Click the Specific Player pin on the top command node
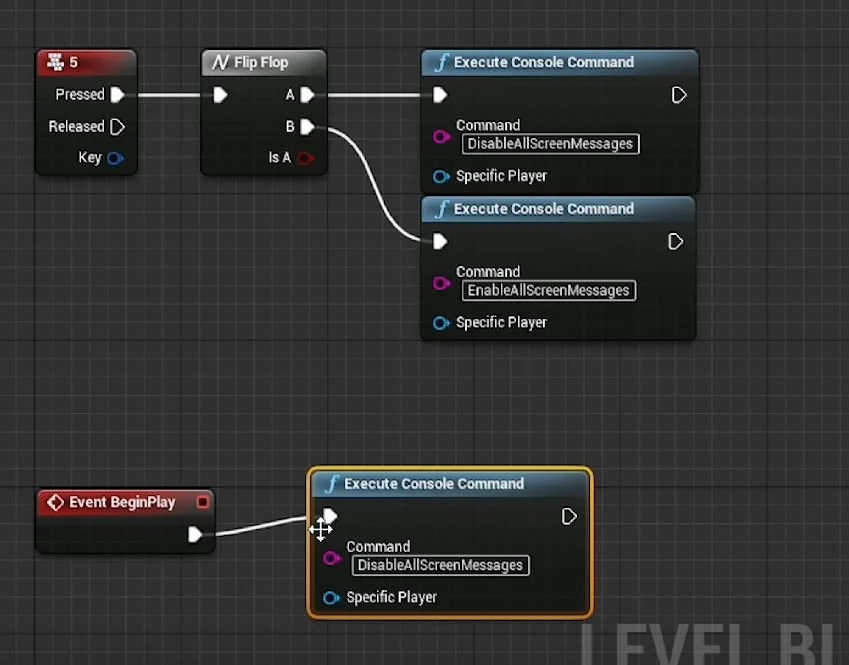Screen dimensions: 849x665 [440, 176]
